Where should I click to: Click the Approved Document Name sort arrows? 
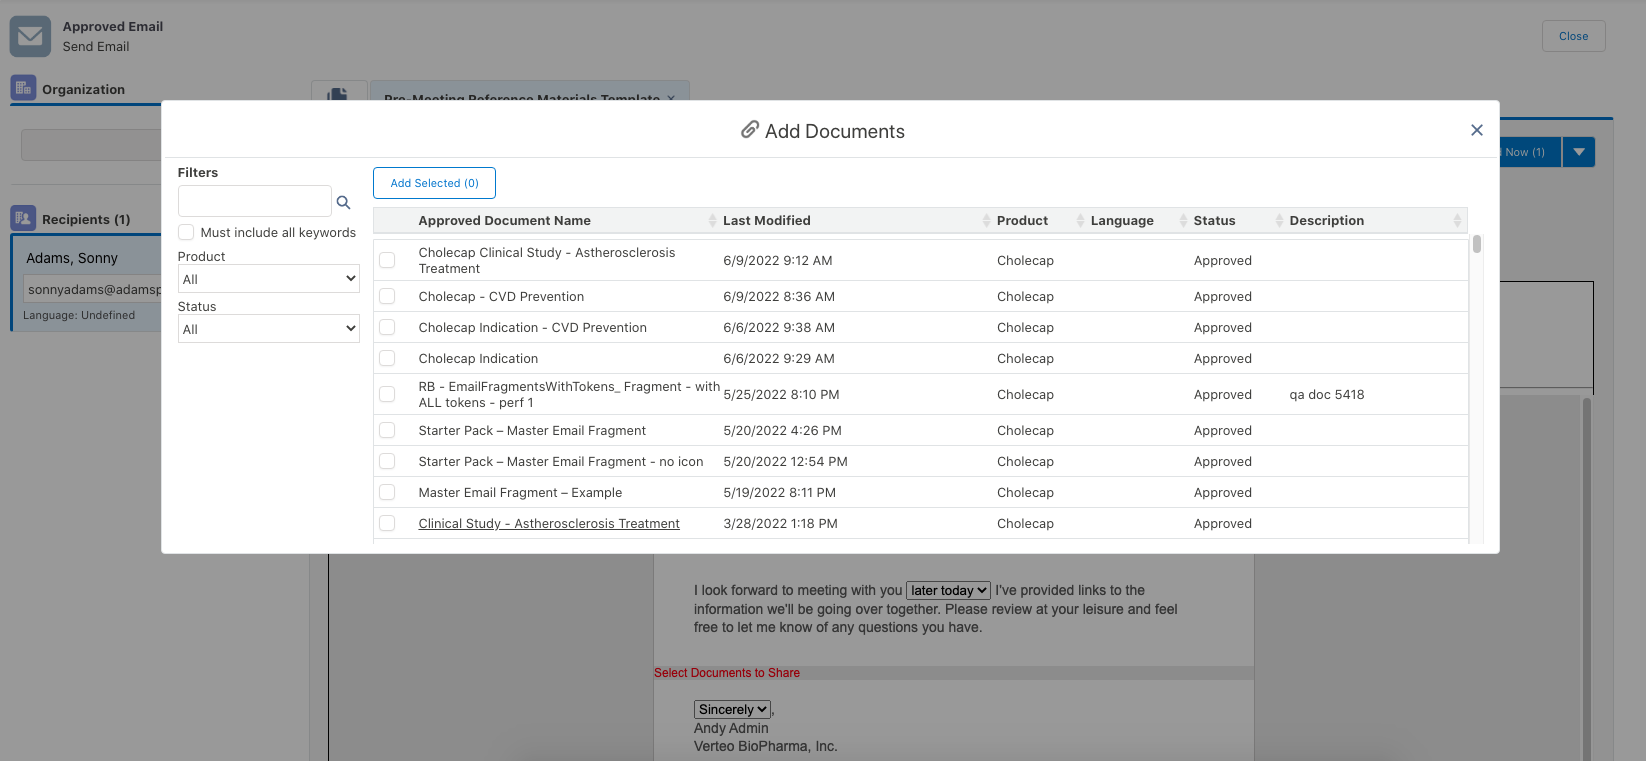coord(712,221)
